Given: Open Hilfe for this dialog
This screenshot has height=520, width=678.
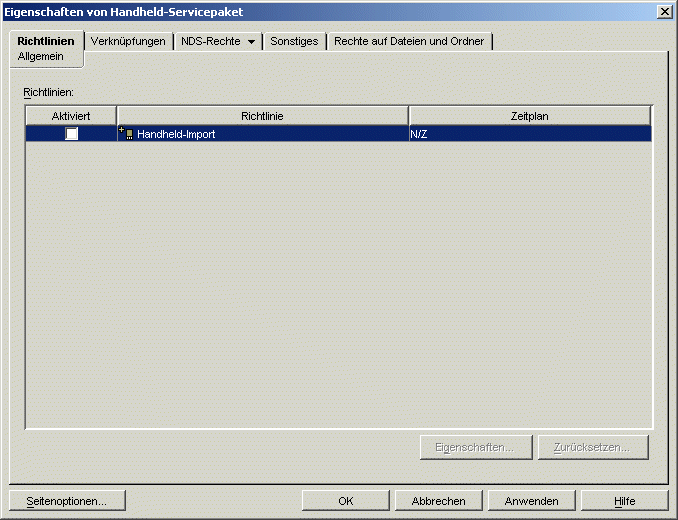Looking at the screenshot, I should tap(624, 501).
